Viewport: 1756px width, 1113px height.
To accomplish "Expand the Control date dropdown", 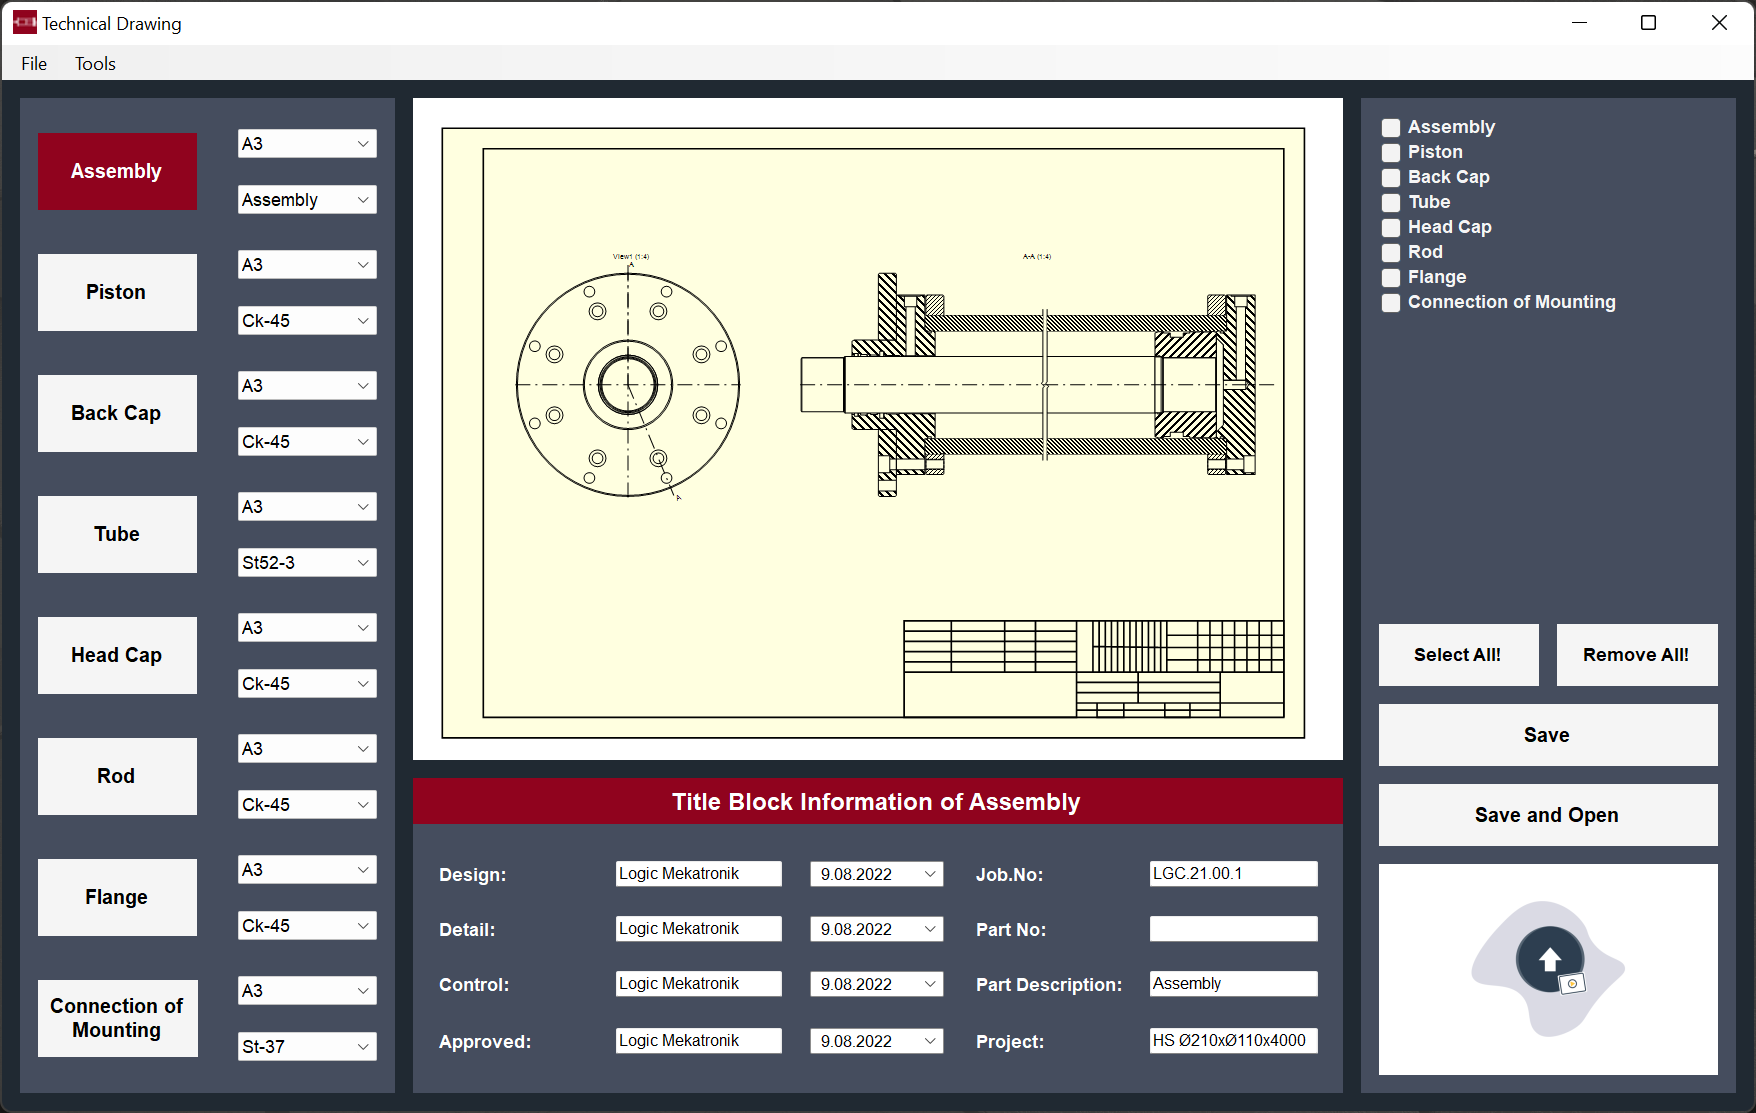I will (x=876, y=984).
